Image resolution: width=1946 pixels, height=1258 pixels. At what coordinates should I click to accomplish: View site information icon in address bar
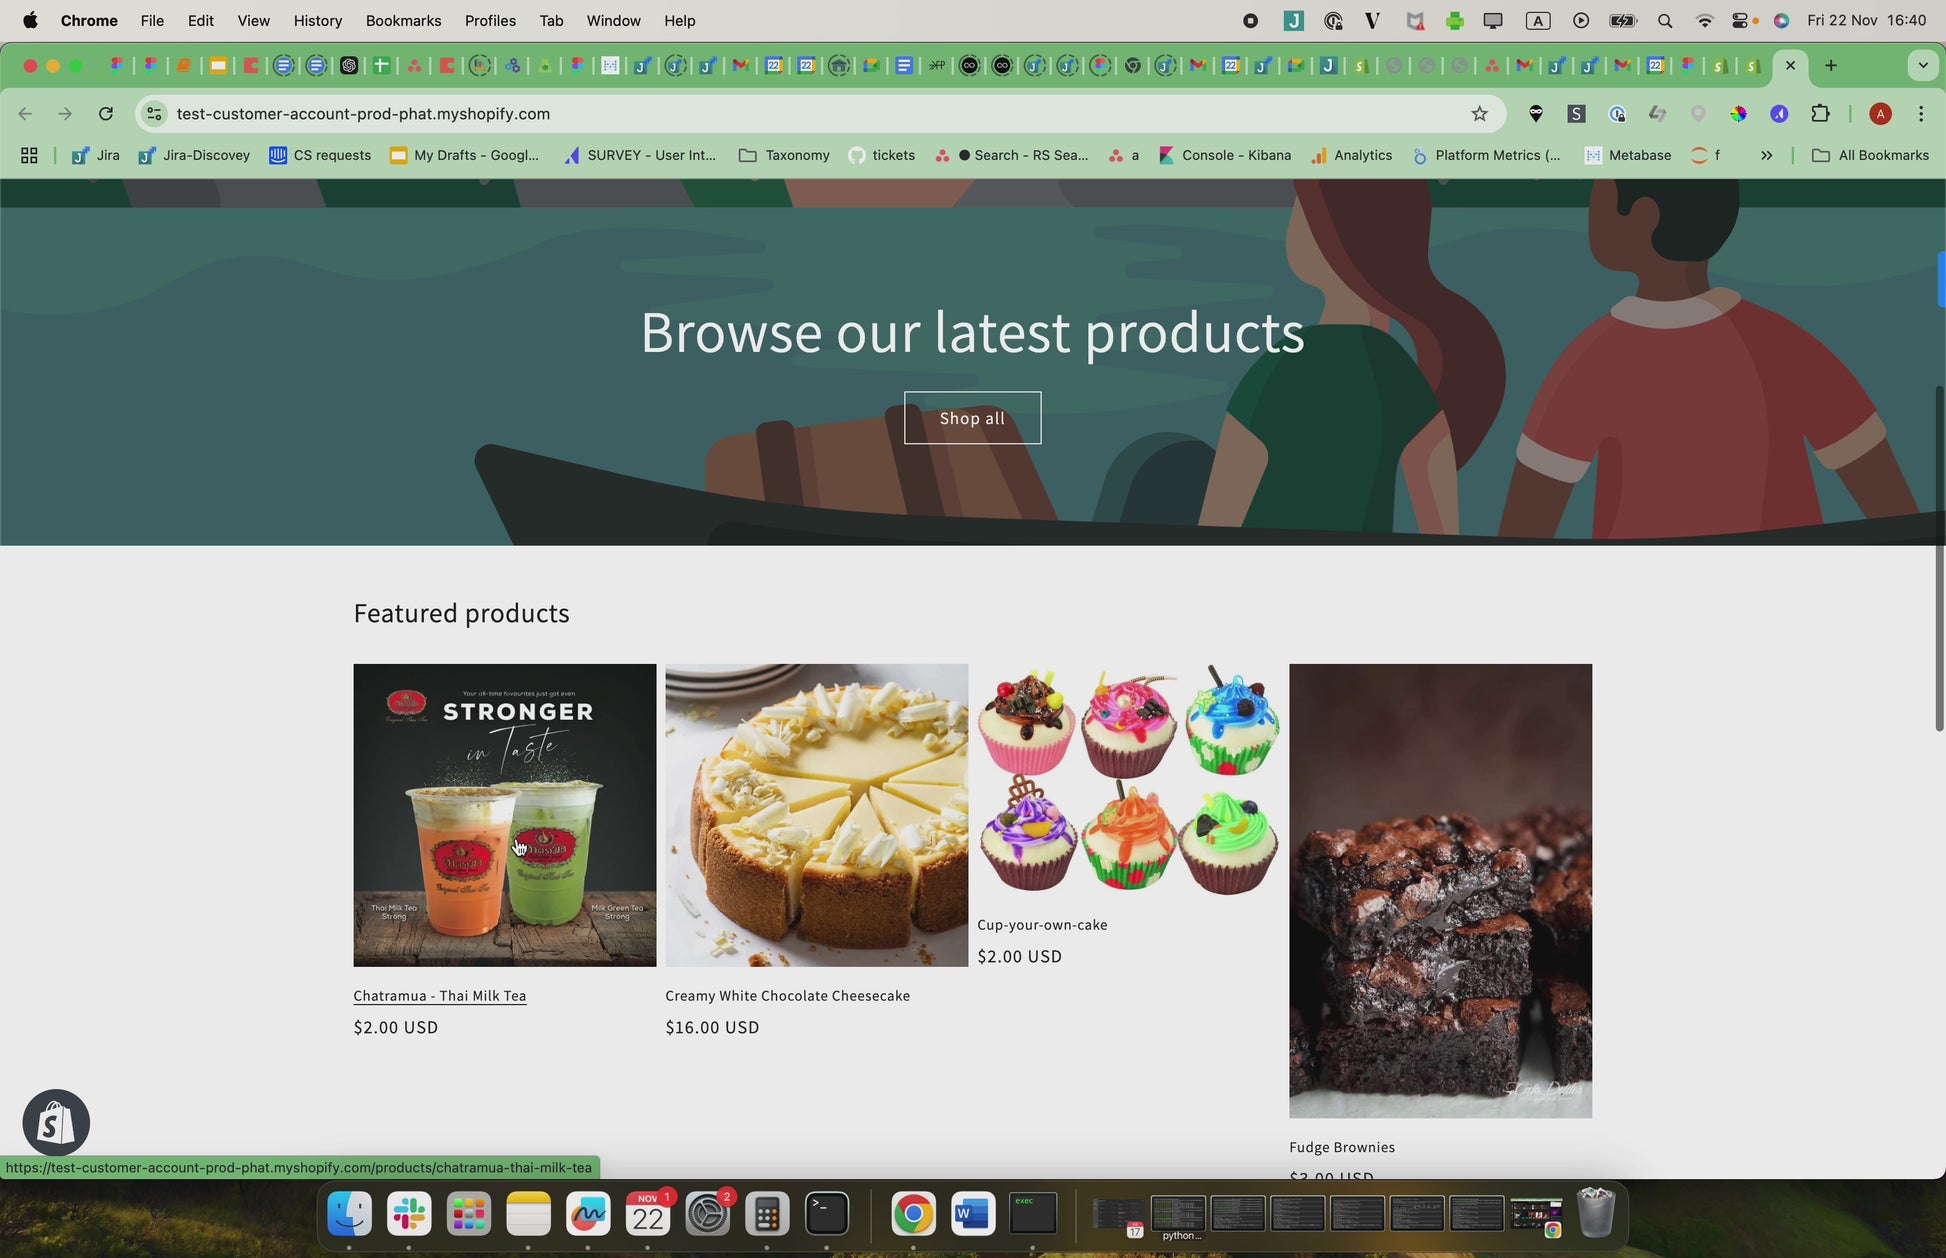(x=154, y=114)
